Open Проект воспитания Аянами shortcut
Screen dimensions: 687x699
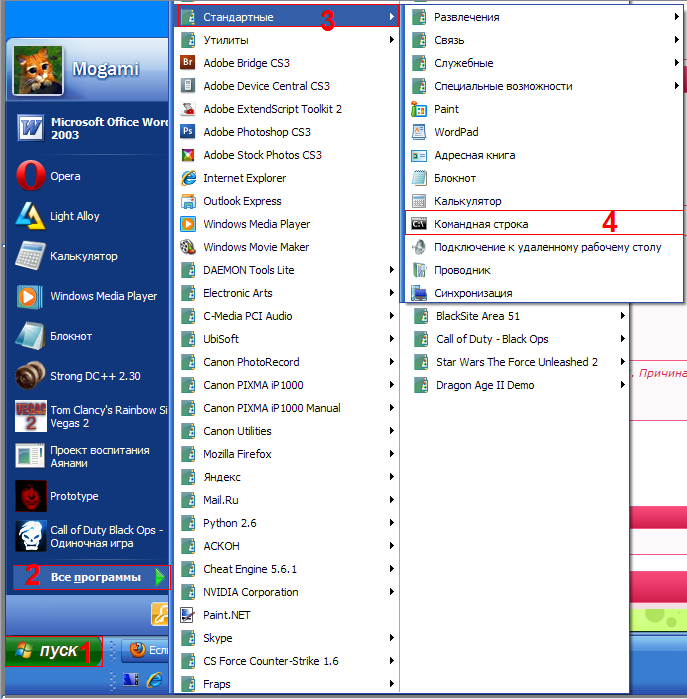tap(88, 456)
